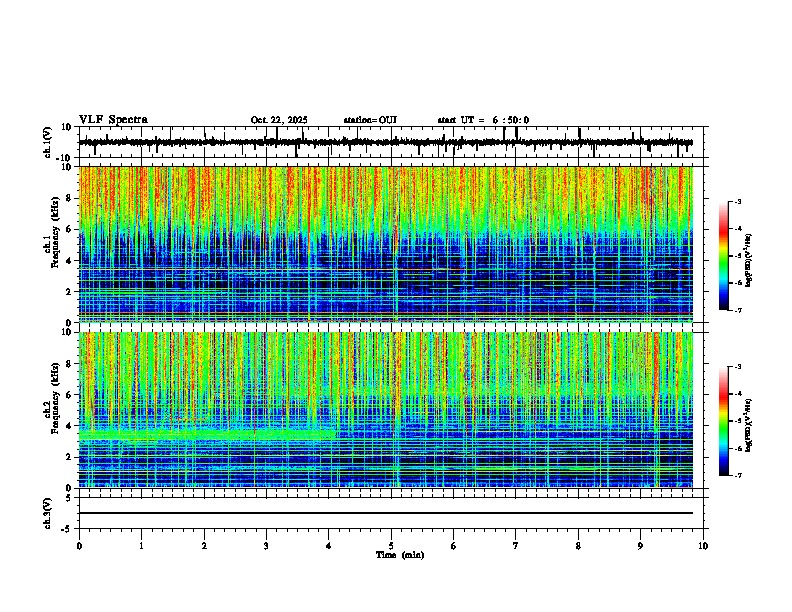Image resolution: width=792 pixels, height=612 pixels.
Task: Click time axis tick label '5'
Action: 391,546
